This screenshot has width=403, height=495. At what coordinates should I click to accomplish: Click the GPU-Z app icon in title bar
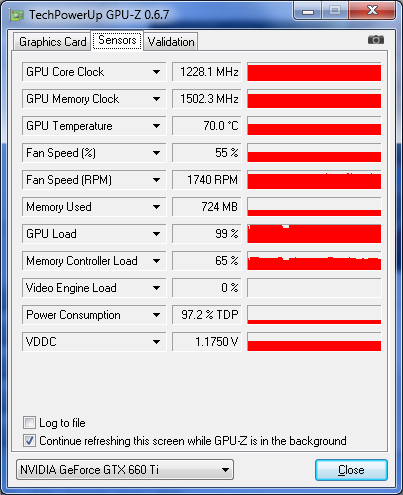pyautogui.click(x=17, y=15)
